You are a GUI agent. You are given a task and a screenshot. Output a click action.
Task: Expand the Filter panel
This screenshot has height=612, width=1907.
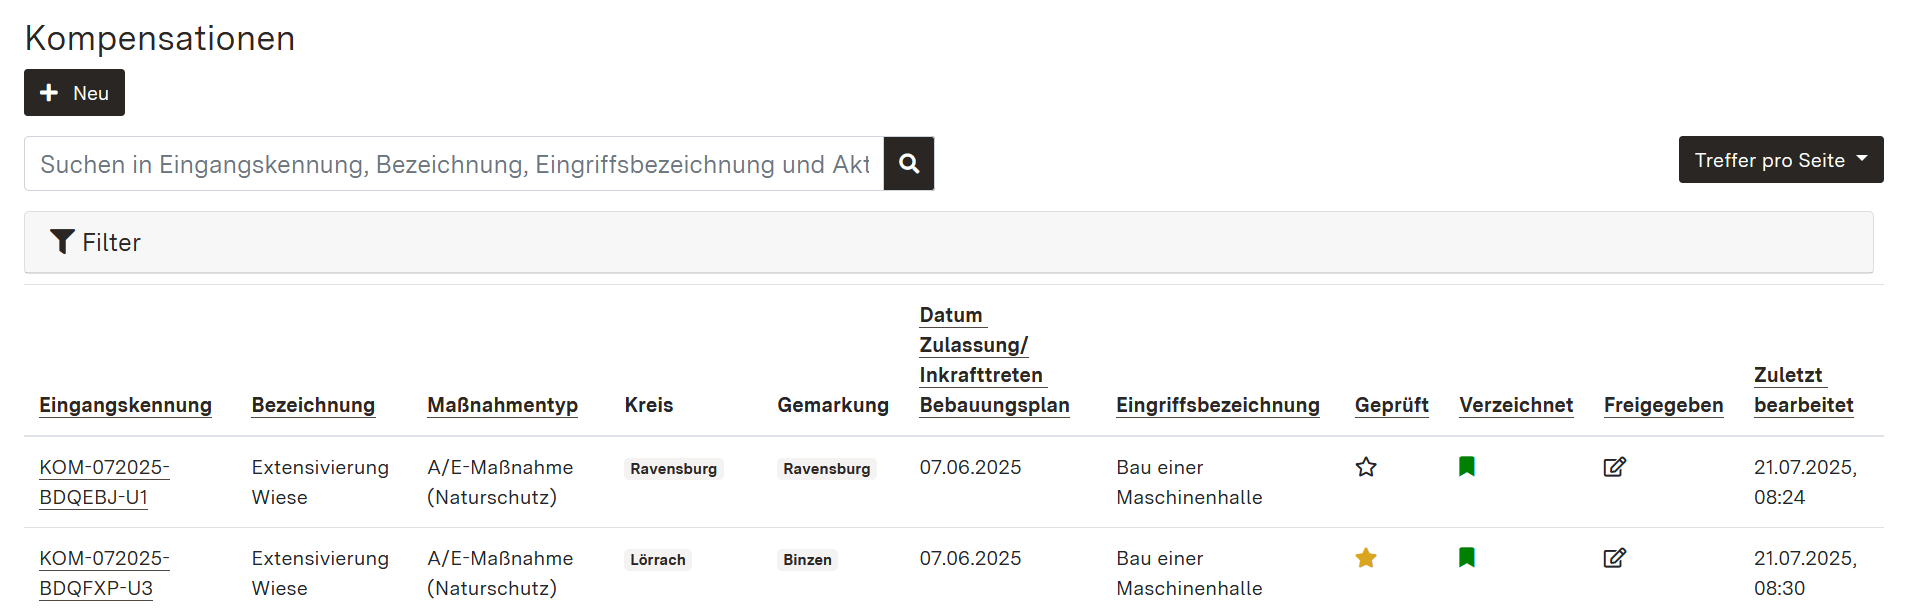pyautogui.click(x=112, y=242)
